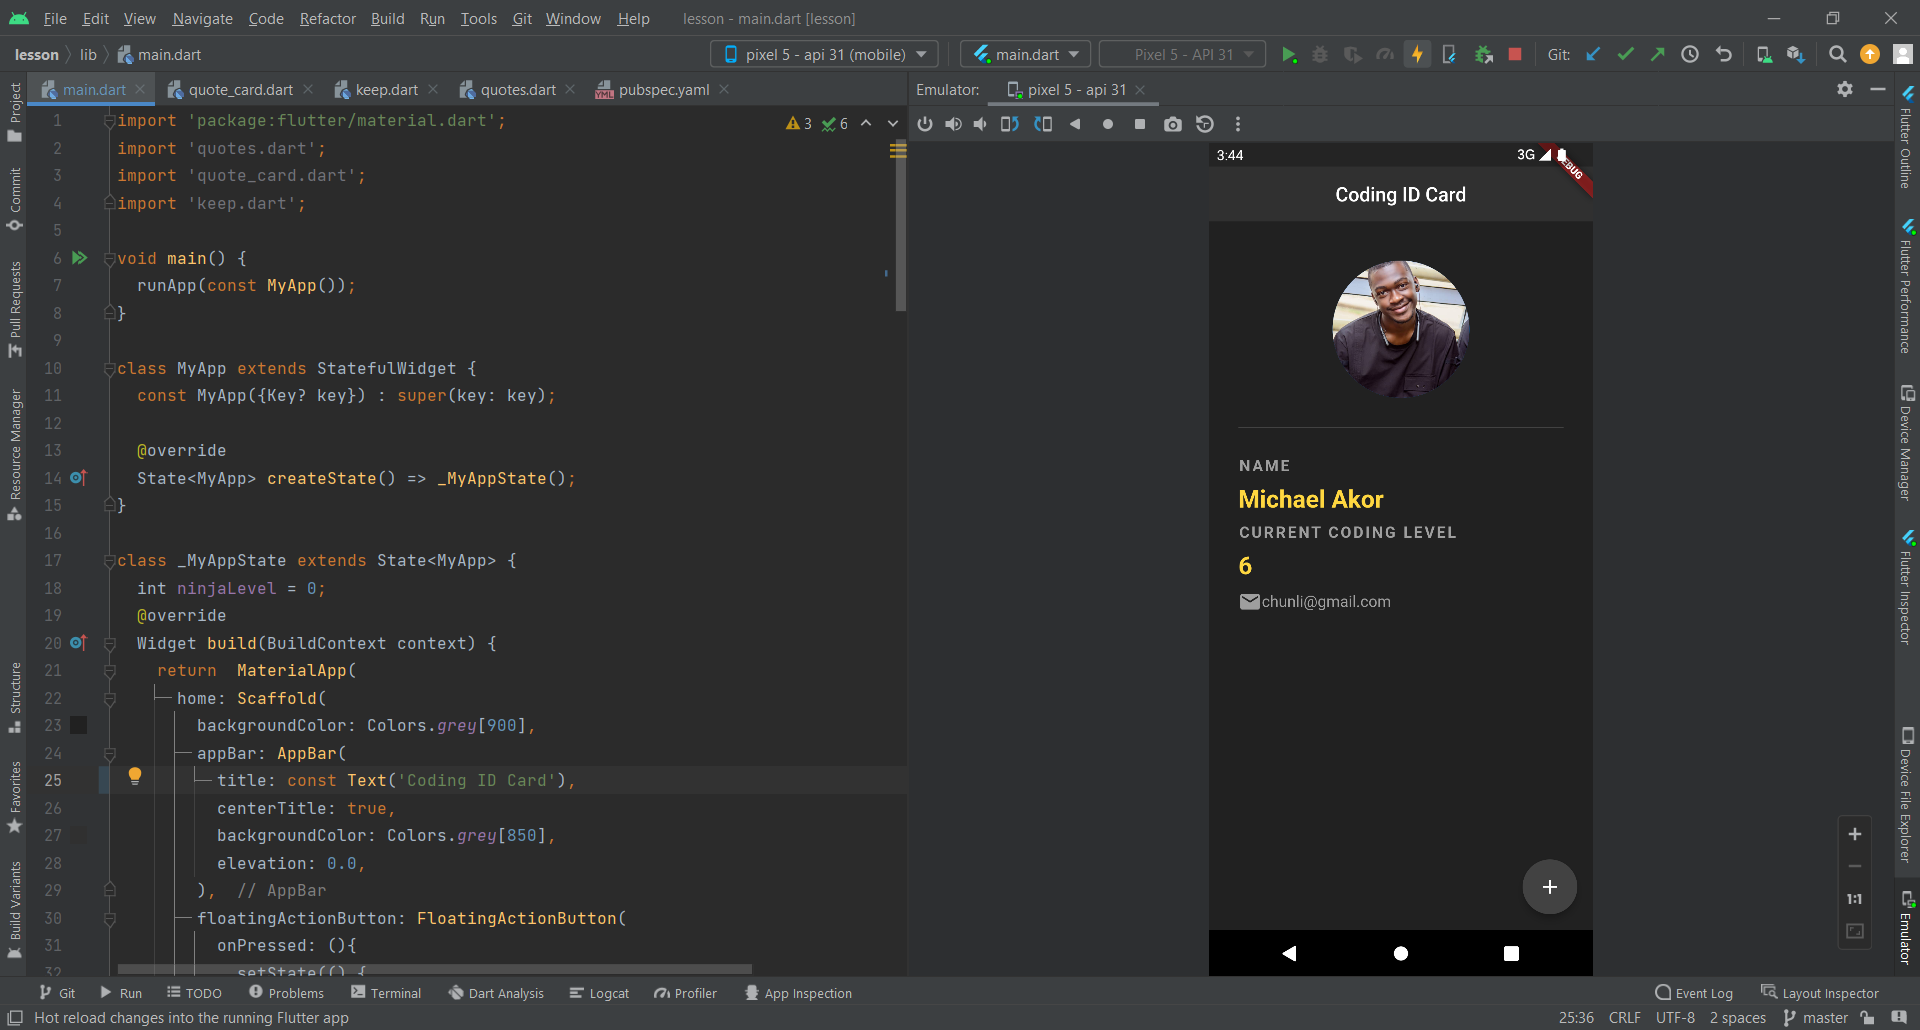Switch to the quotes.dart editor tab
This screenshot has height=1030, width=1920.
[x=517, y=89]
